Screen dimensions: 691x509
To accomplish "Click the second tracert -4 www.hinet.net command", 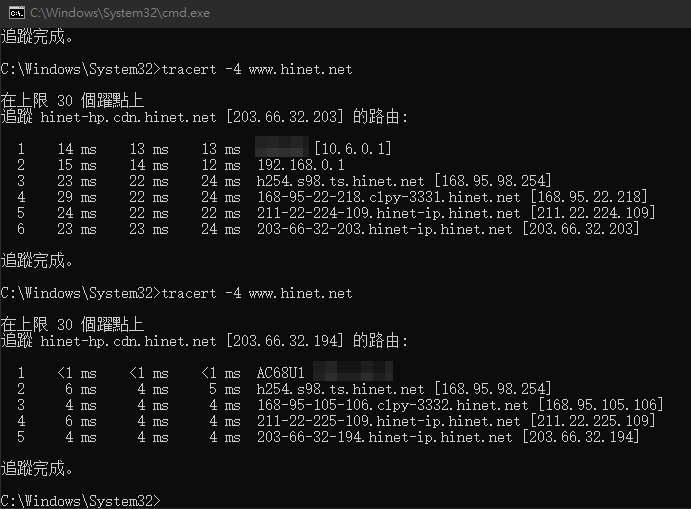I will point(257,293).
